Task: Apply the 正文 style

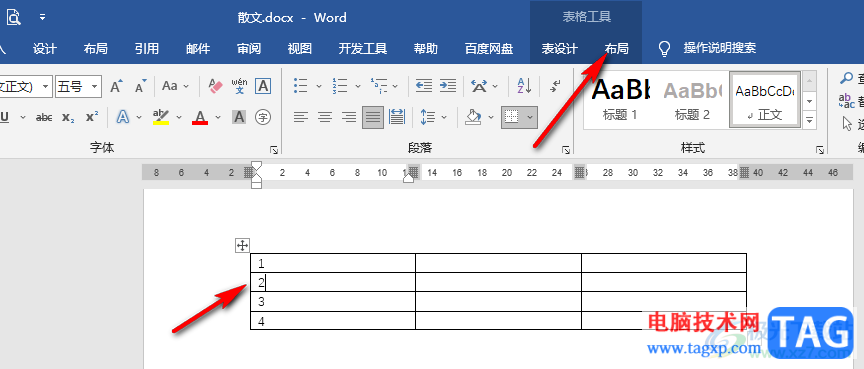Action: coord(765,100)
